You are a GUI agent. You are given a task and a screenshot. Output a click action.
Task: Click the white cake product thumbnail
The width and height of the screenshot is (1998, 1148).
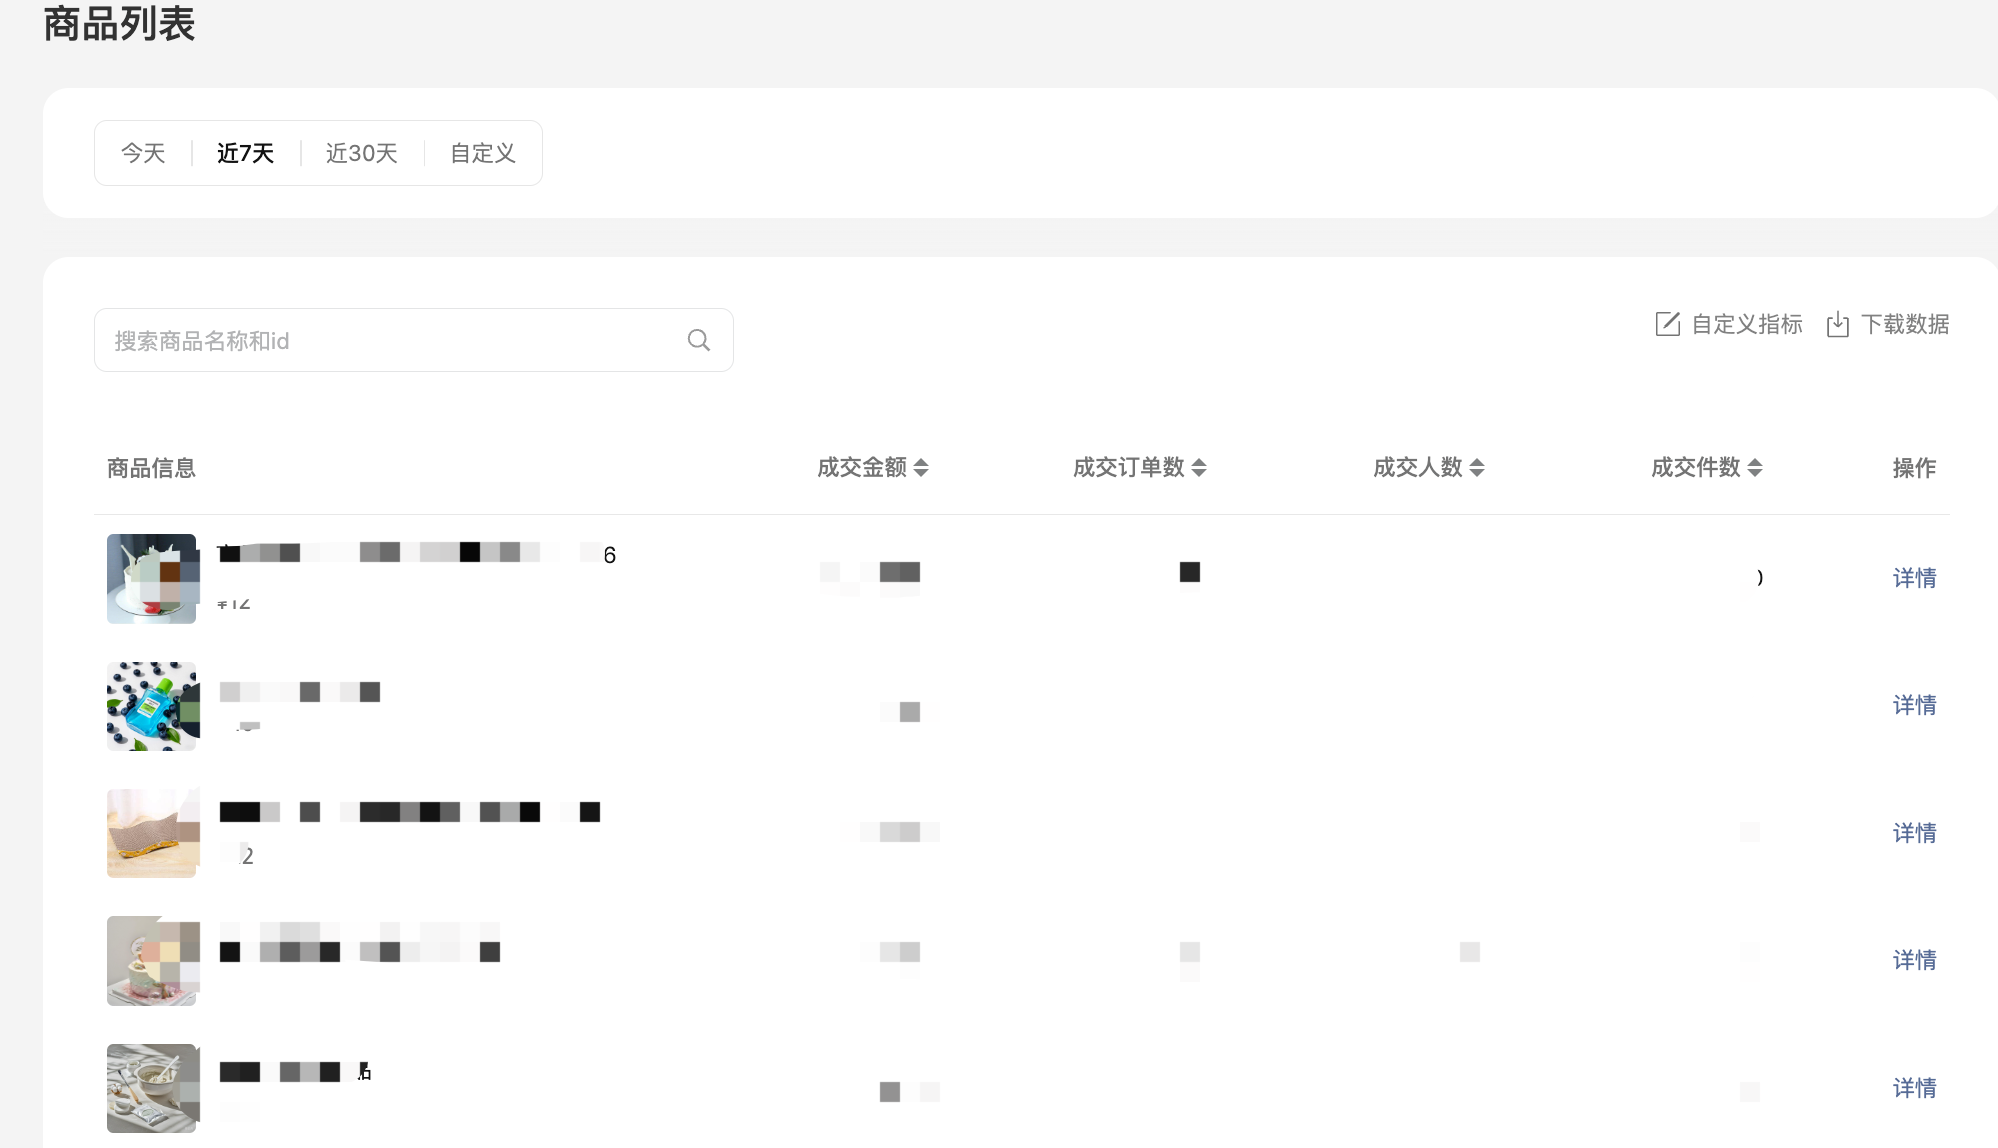point(152,579)
